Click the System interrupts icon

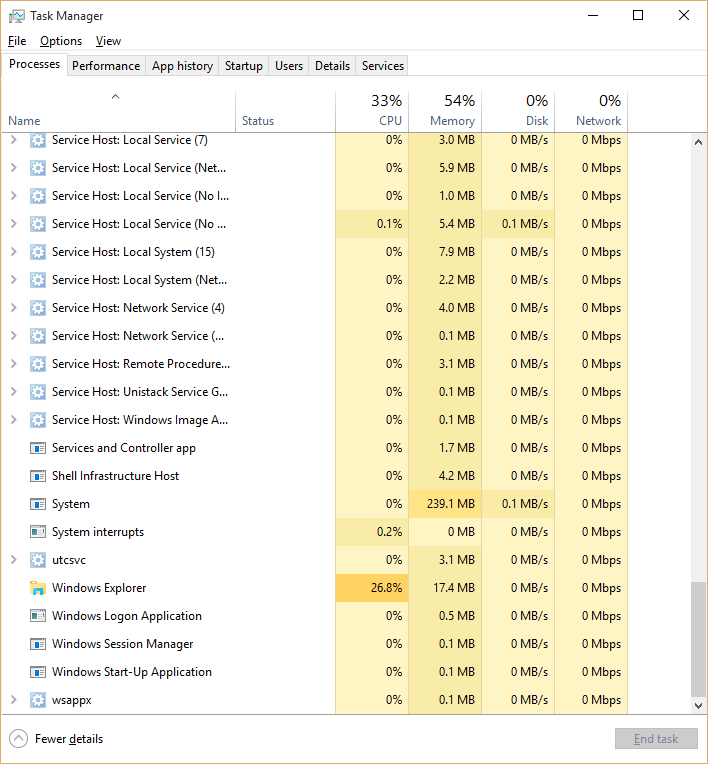coord(38,532)
